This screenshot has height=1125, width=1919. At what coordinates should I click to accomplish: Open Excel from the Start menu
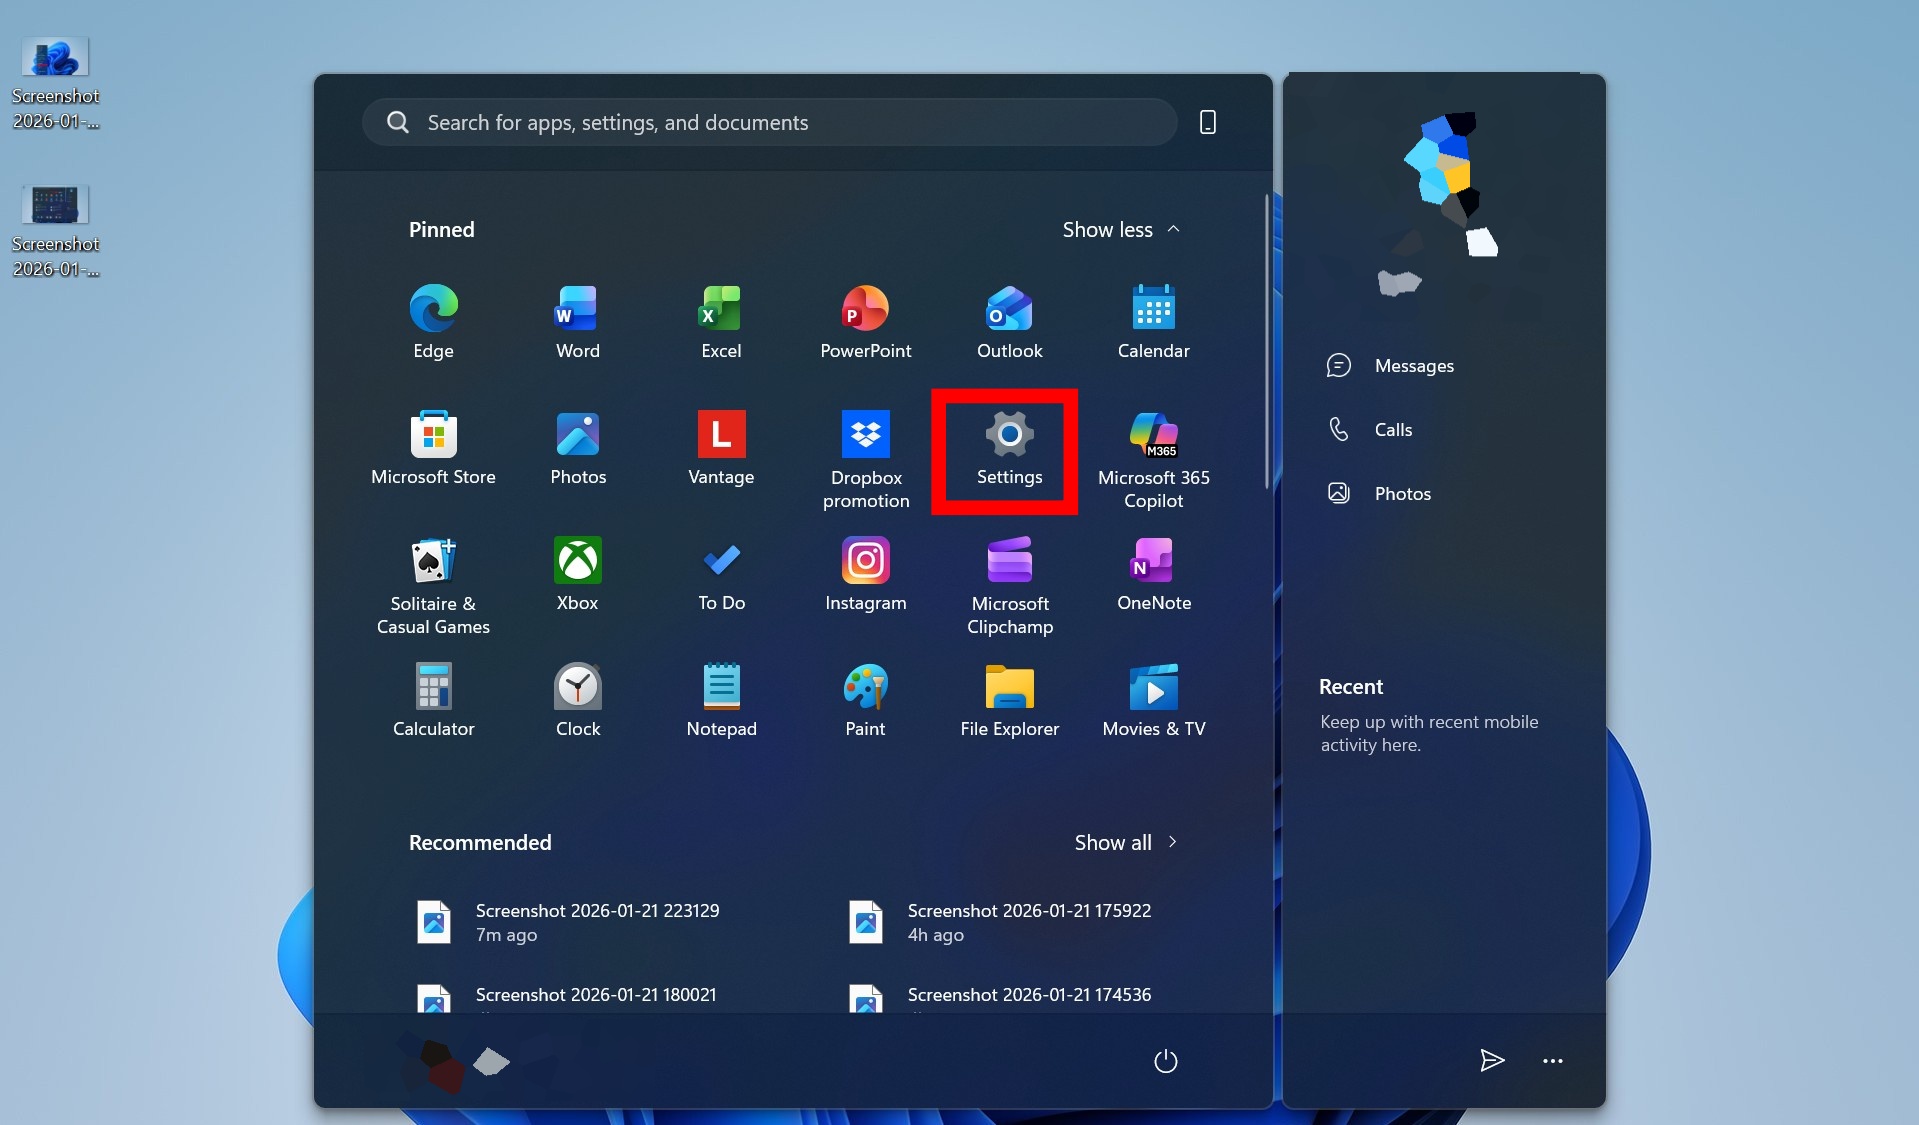(x=721, y=322)
